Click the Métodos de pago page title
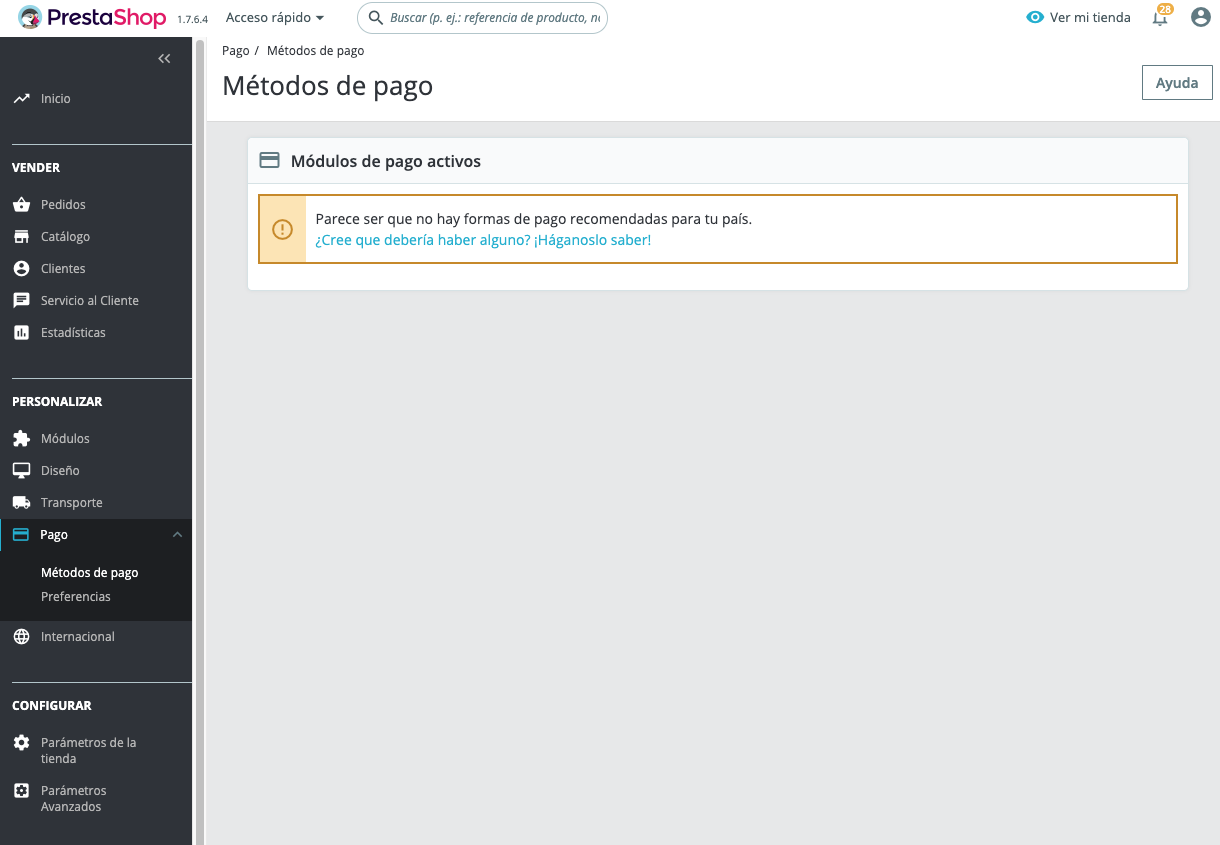Viewport: 1220px width, 845px height. point(328,86)
